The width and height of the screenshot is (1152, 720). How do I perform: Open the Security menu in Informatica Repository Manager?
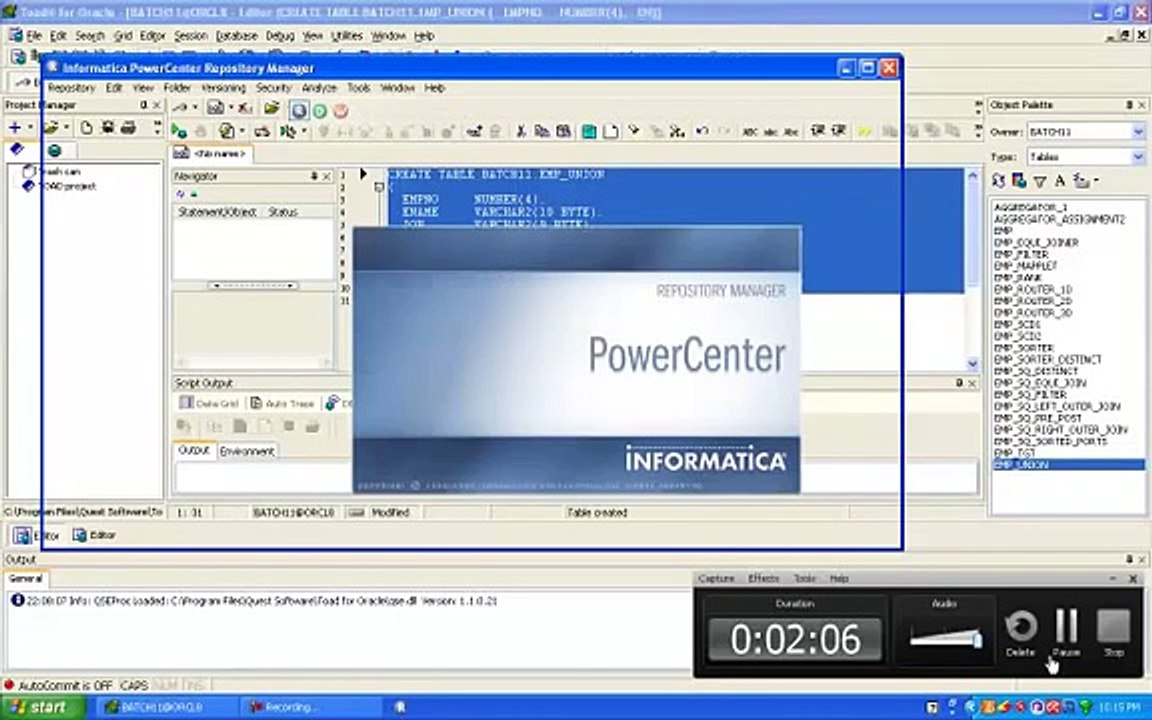(x=273, y=88)
